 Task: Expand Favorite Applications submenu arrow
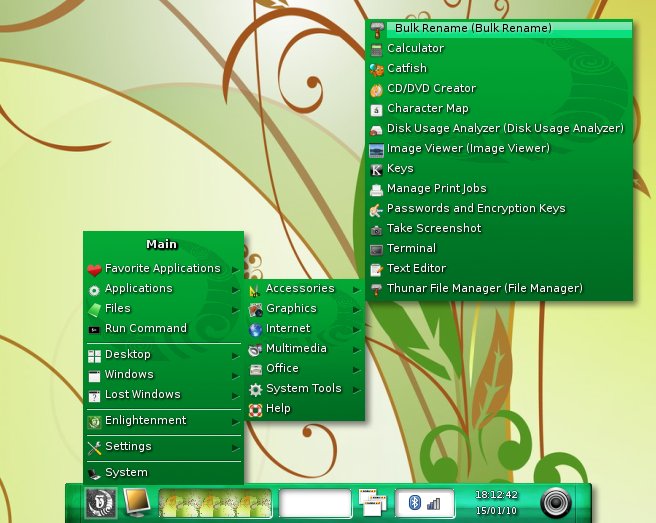(236, 270)
